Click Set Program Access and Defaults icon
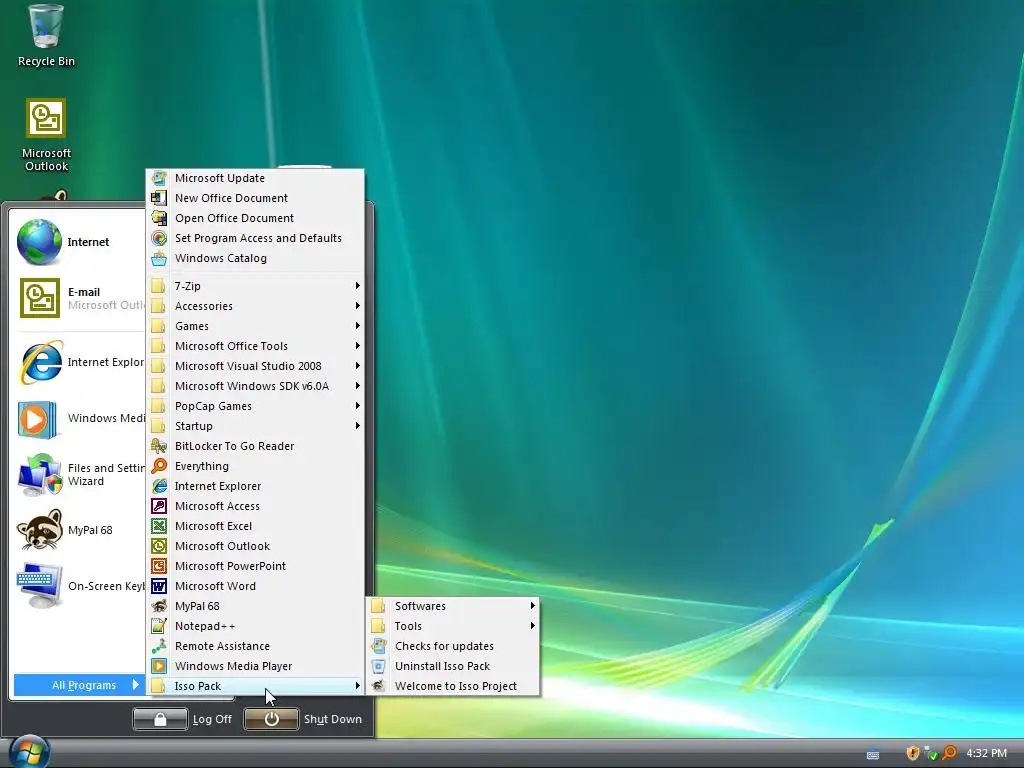Image resolution: width=1024 pixels, height=768 pixels. point(159,238)
